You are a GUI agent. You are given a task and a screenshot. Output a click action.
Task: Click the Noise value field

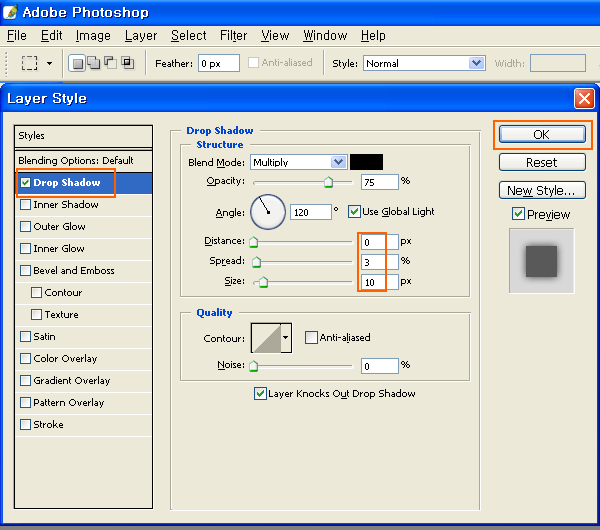(x=380, y=366)
